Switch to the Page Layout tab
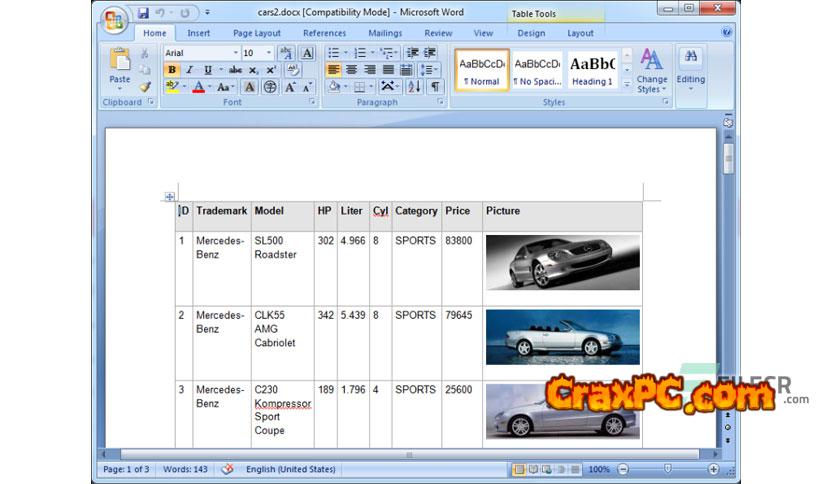Screen dimensions: 836x484 257,33
